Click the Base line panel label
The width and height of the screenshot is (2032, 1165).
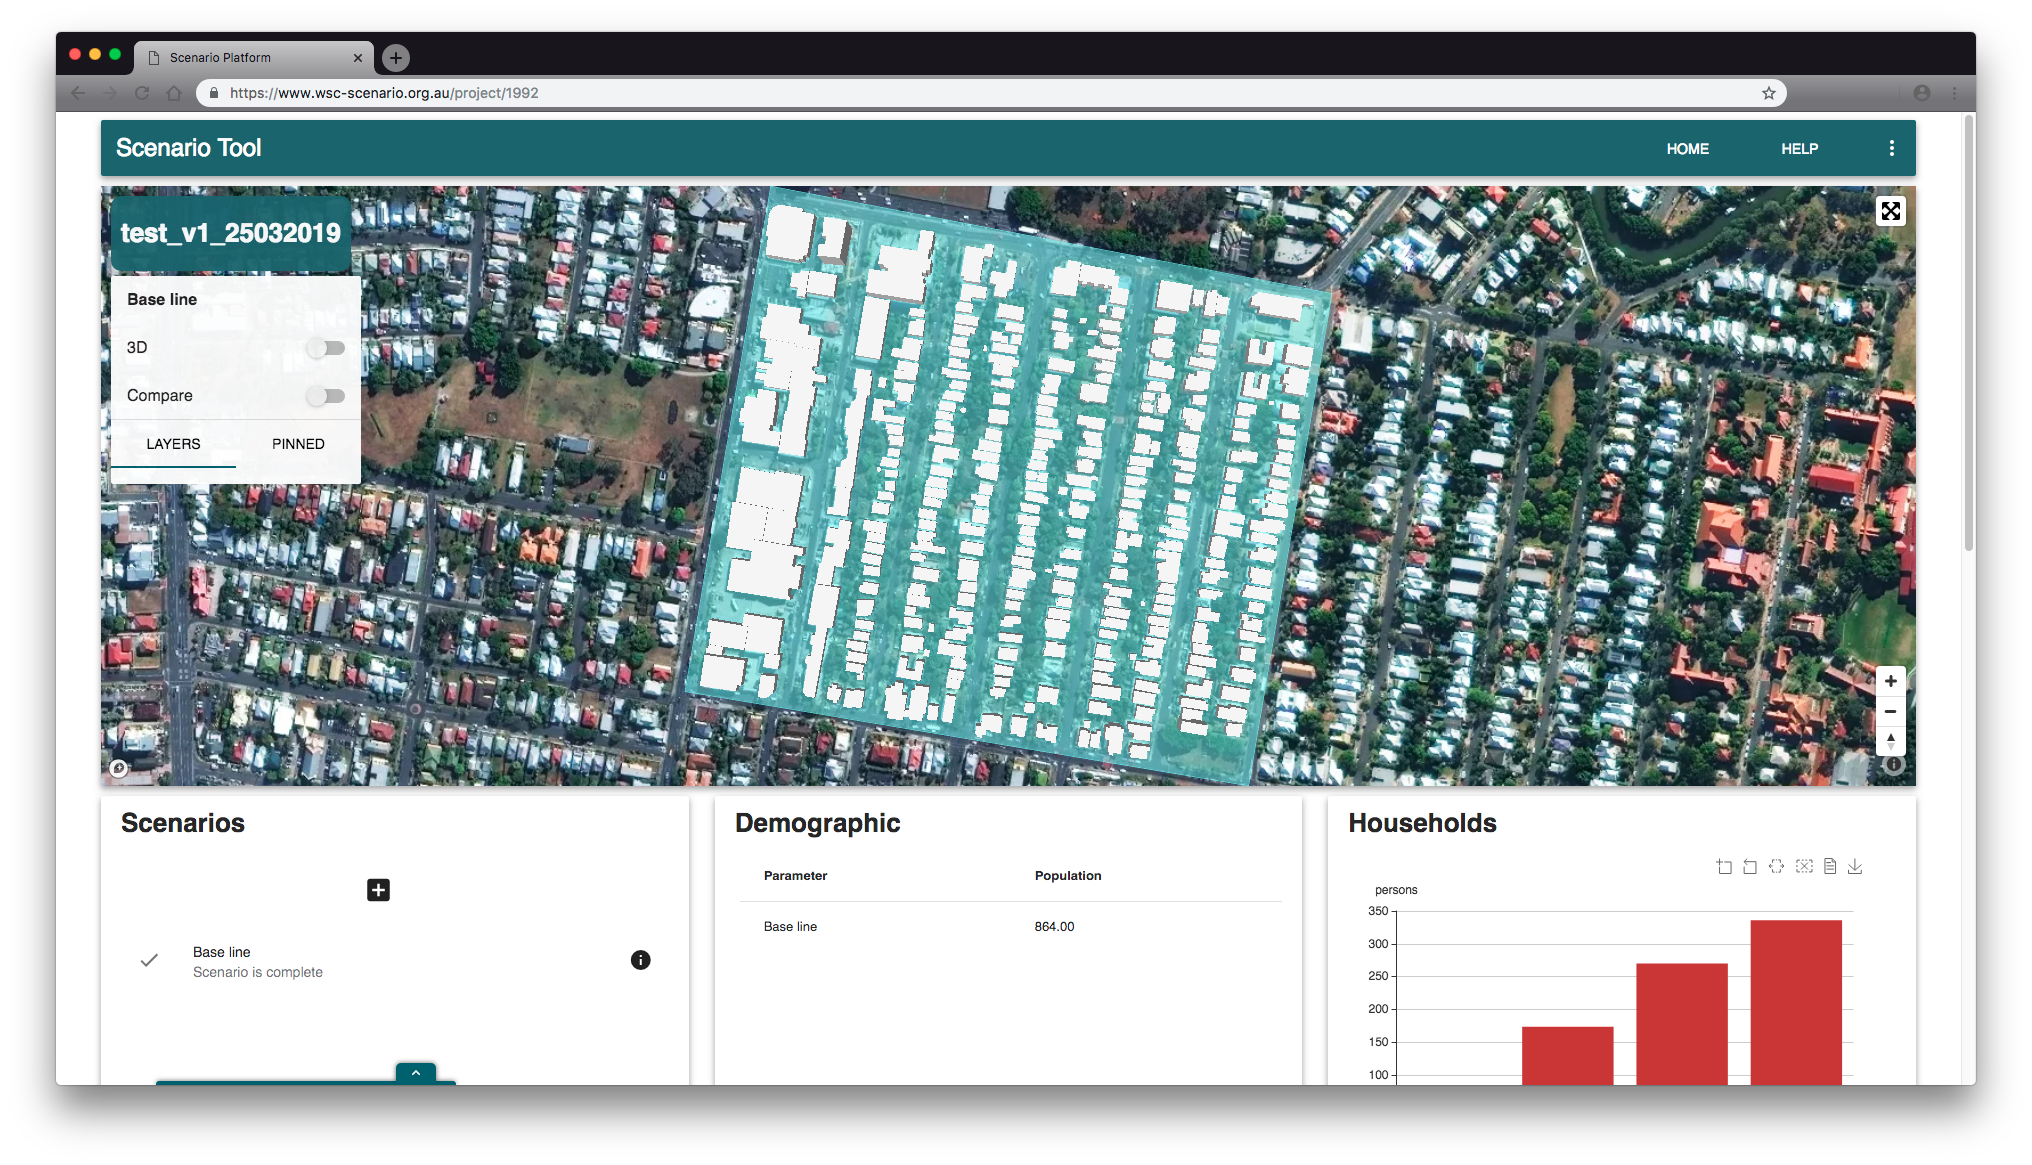point(162,300)
